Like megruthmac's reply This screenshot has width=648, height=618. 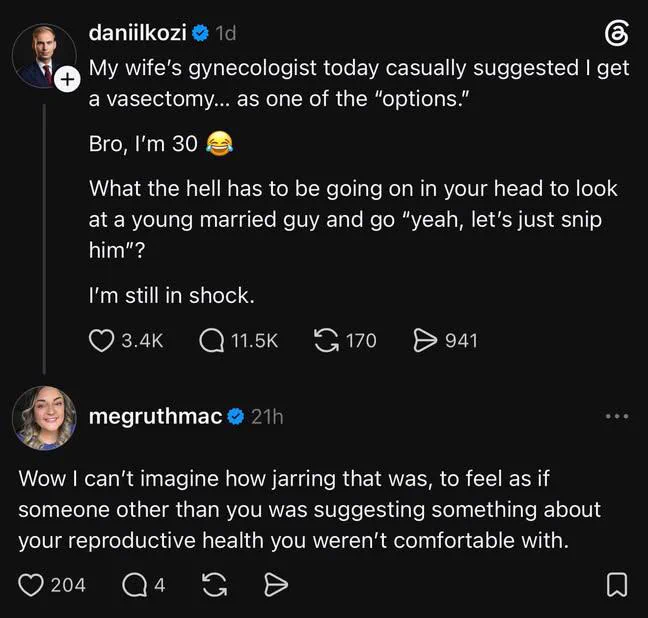point(31,585)
